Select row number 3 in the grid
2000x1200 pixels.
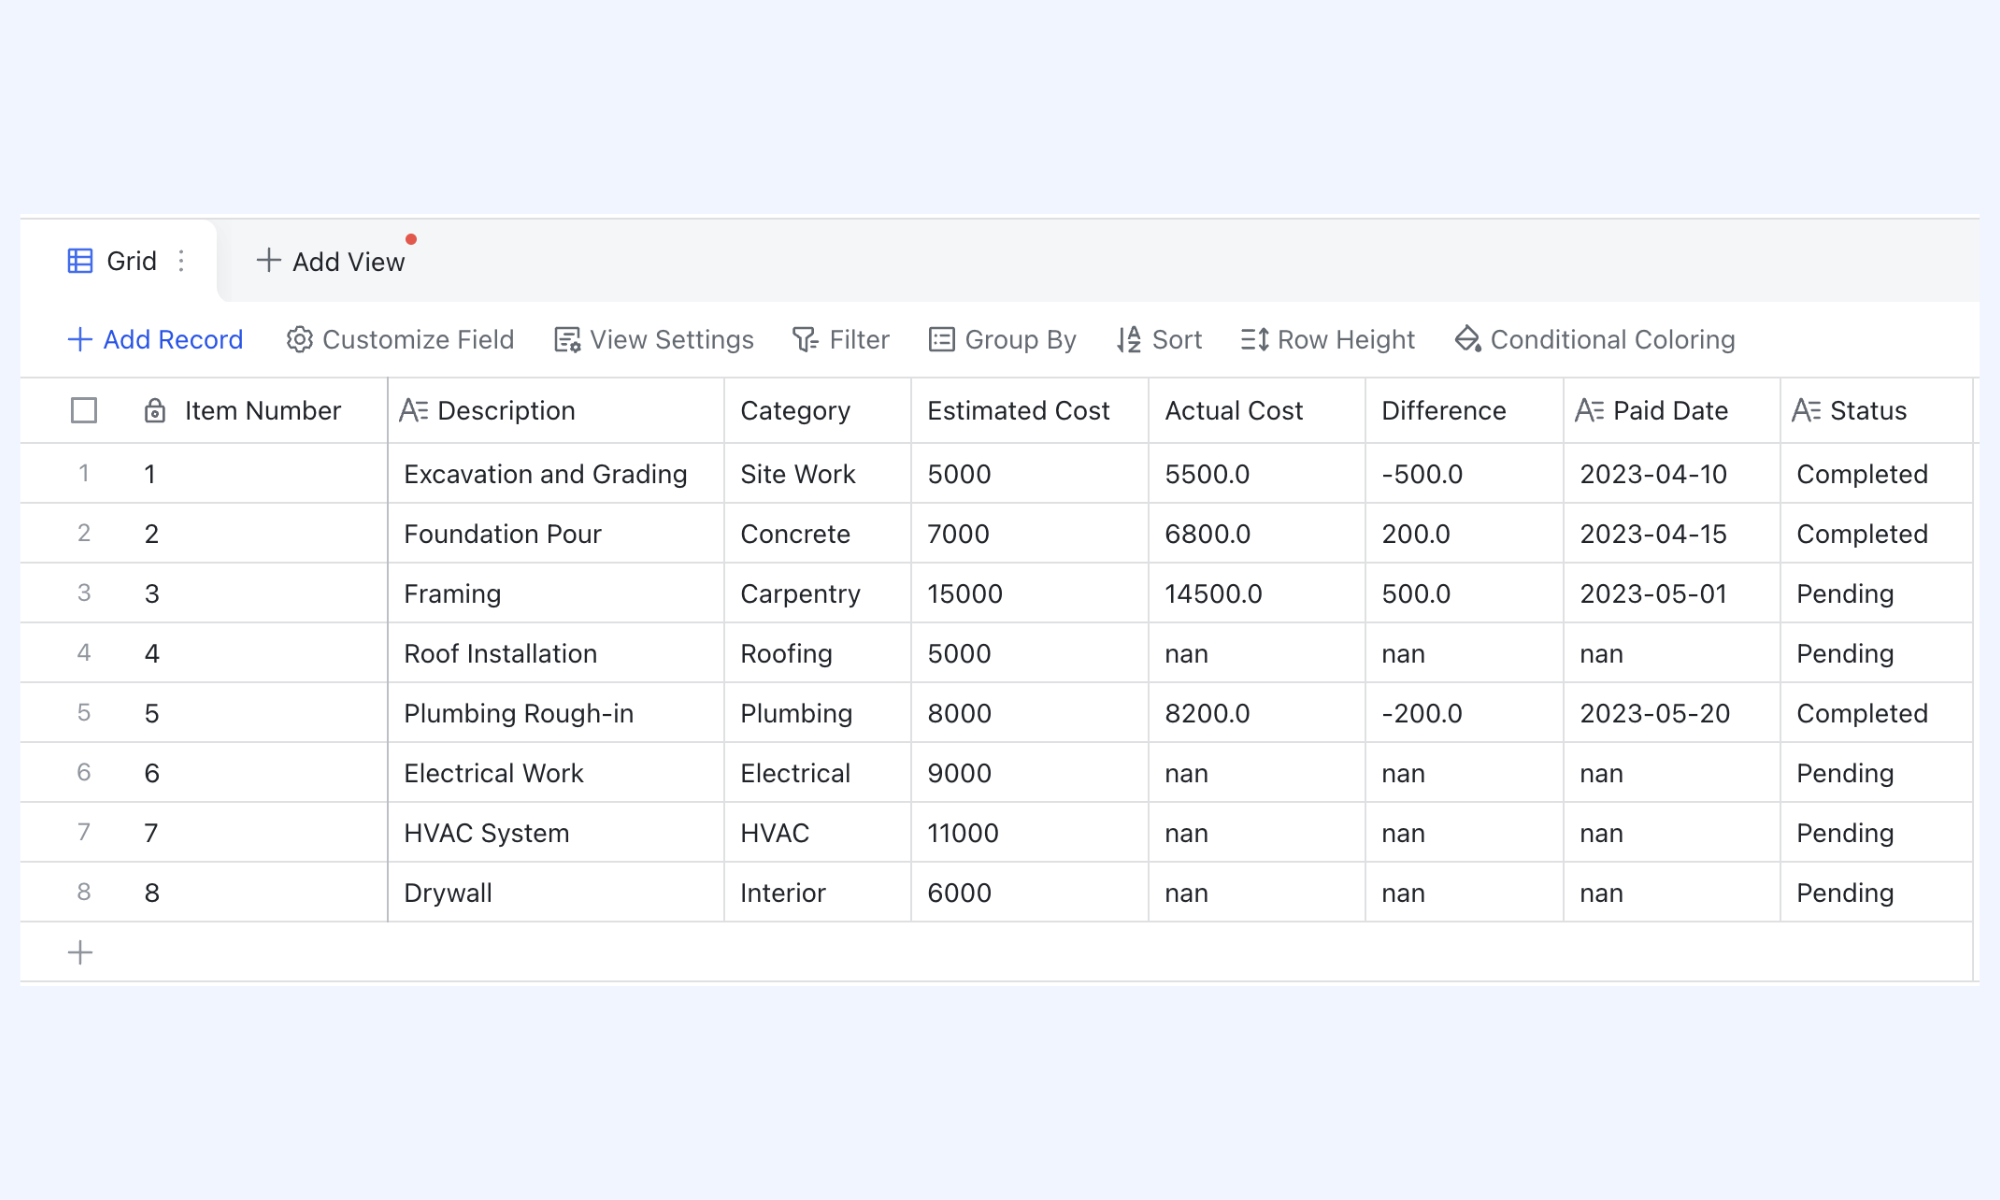coord(84,593)
